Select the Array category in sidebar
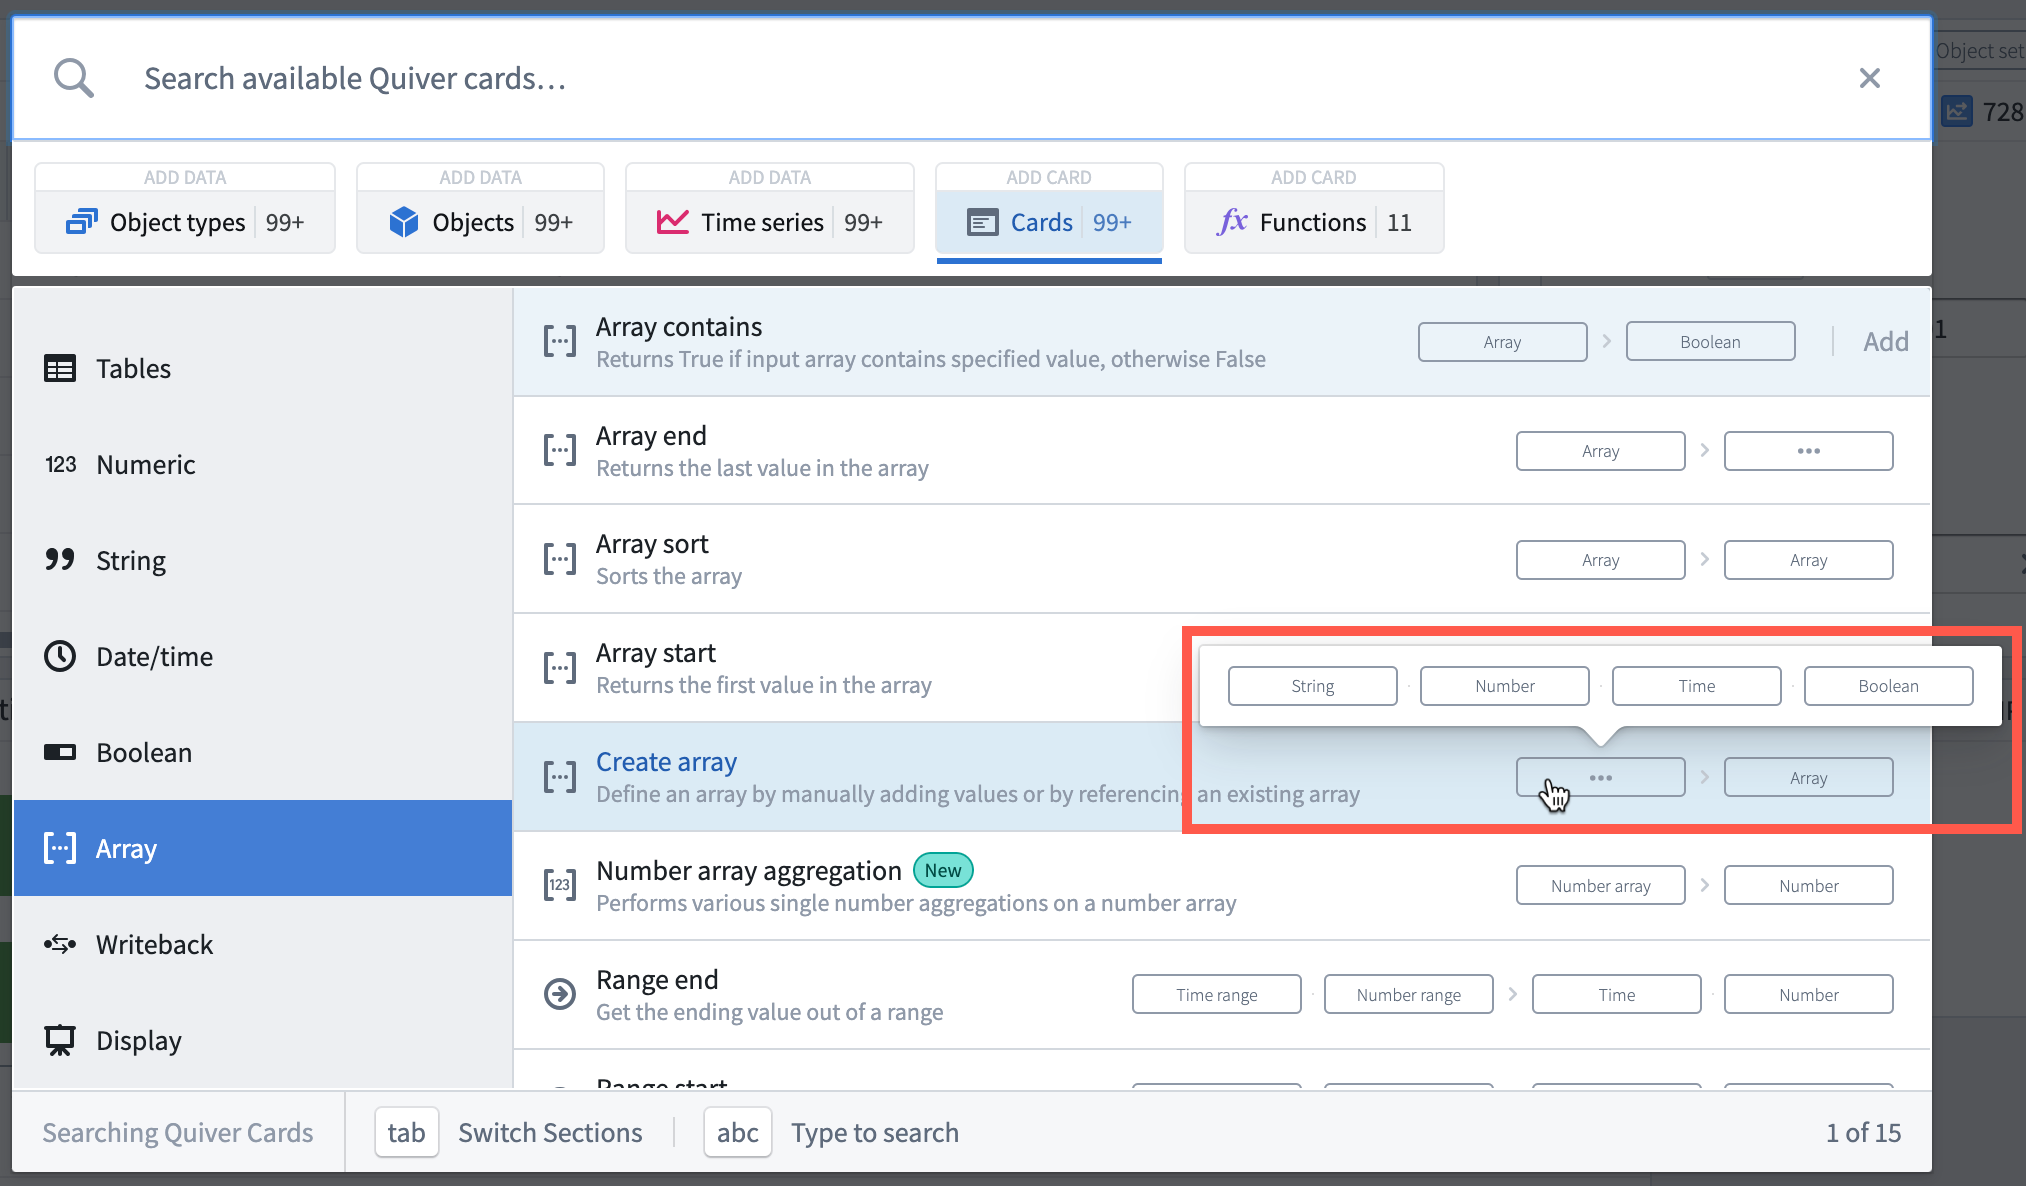The height and width of the screenshot is (1186, 2026). pos(263,848)
